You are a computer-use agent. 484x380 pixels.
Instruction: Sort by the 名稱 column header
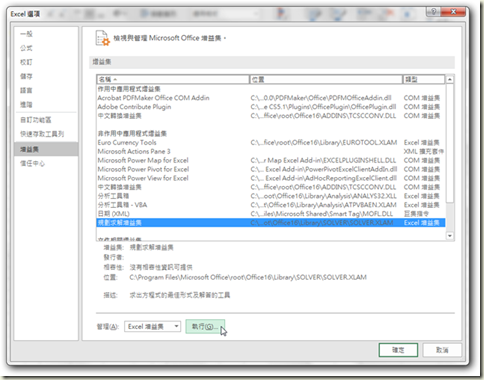point(173,79)
